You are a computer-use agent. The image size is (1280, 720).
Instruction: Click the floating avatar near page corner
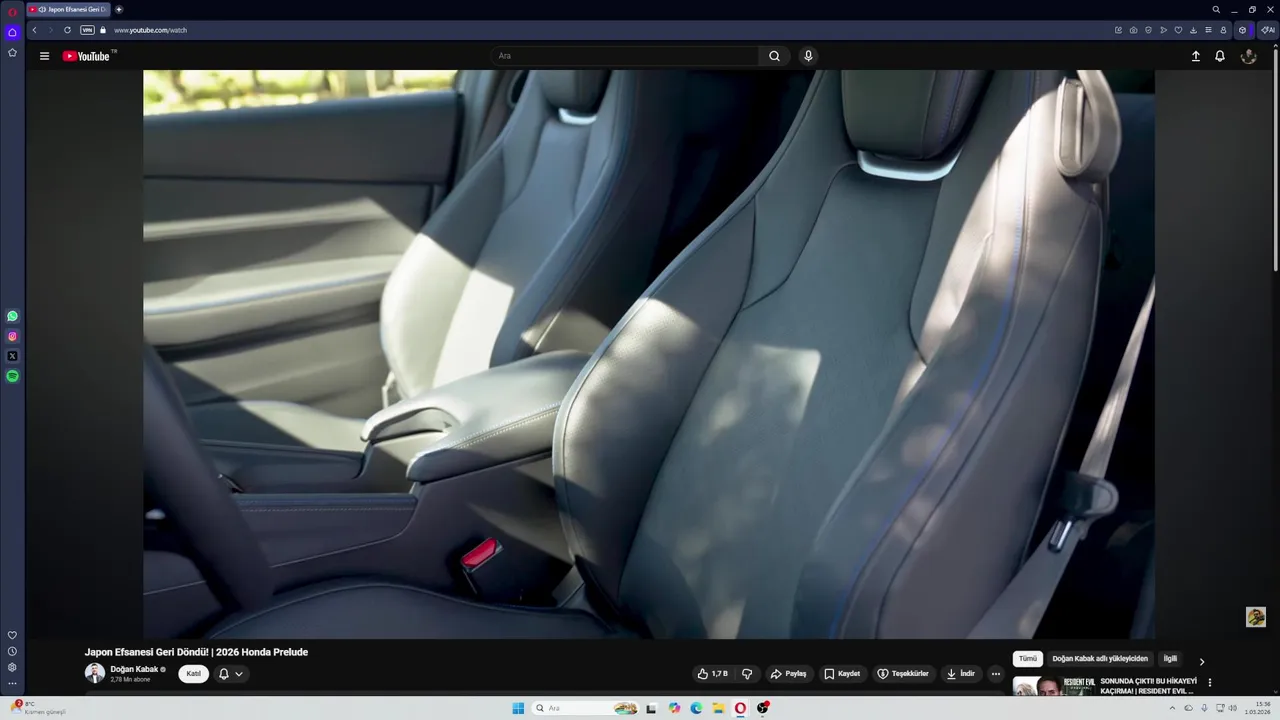(1256, 617)
